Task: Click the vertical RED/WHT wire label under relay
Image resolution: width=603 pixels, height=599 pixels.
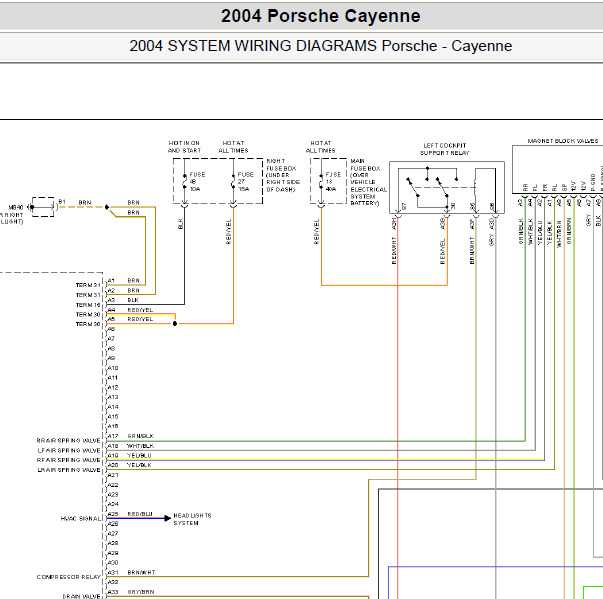Action: [x=394, y=251]
